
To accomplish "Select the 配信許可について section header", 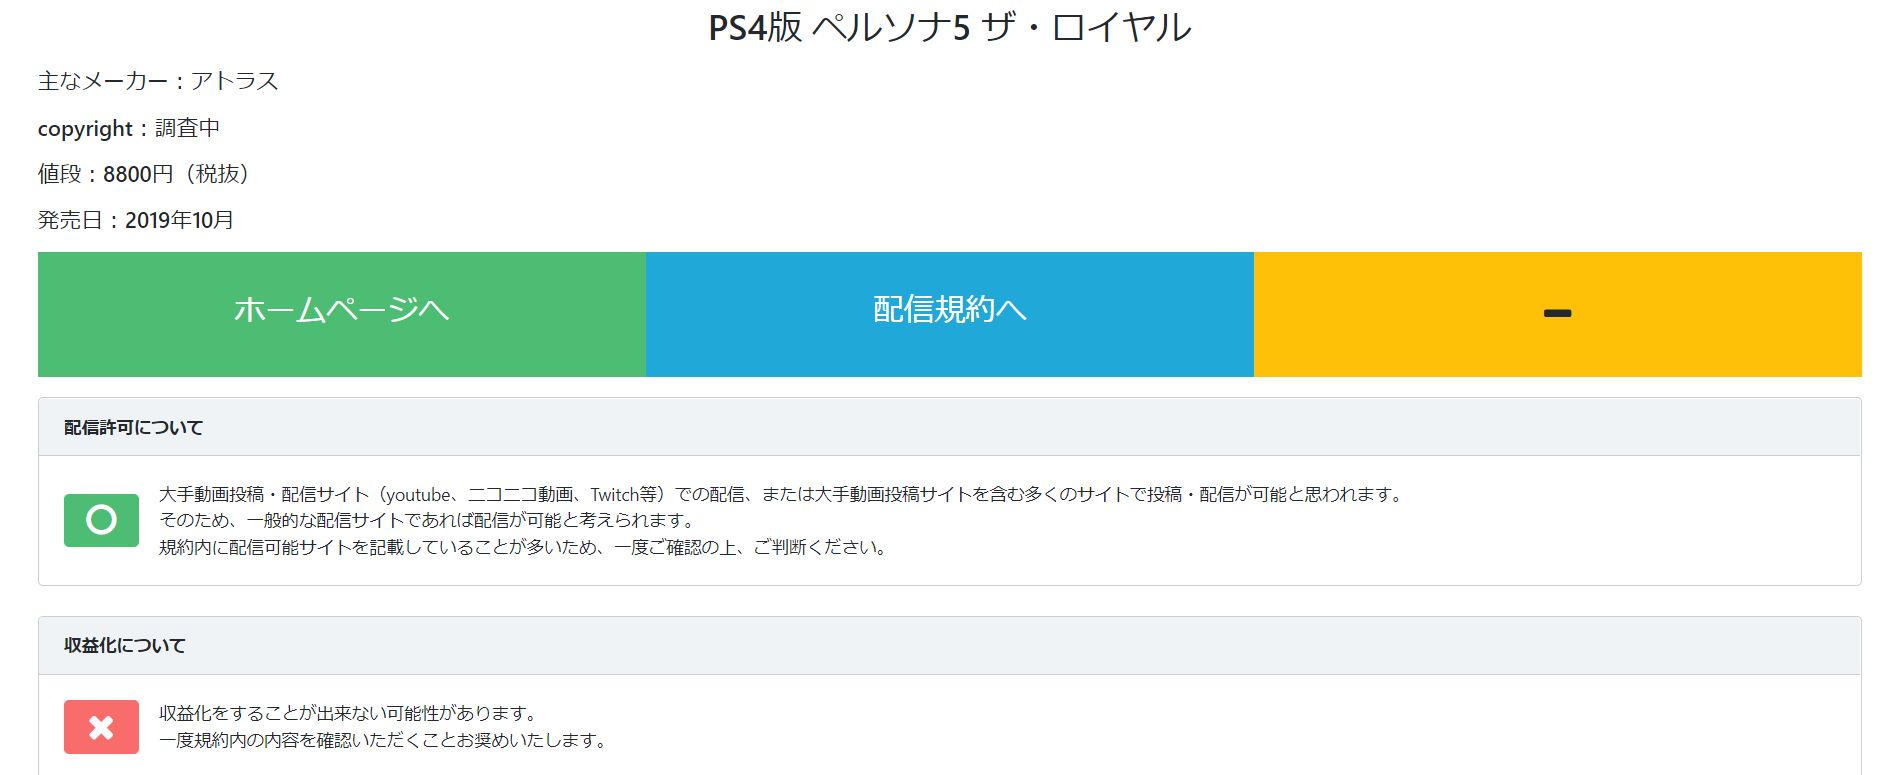I will pyautogui.click(x=950, y=427).
